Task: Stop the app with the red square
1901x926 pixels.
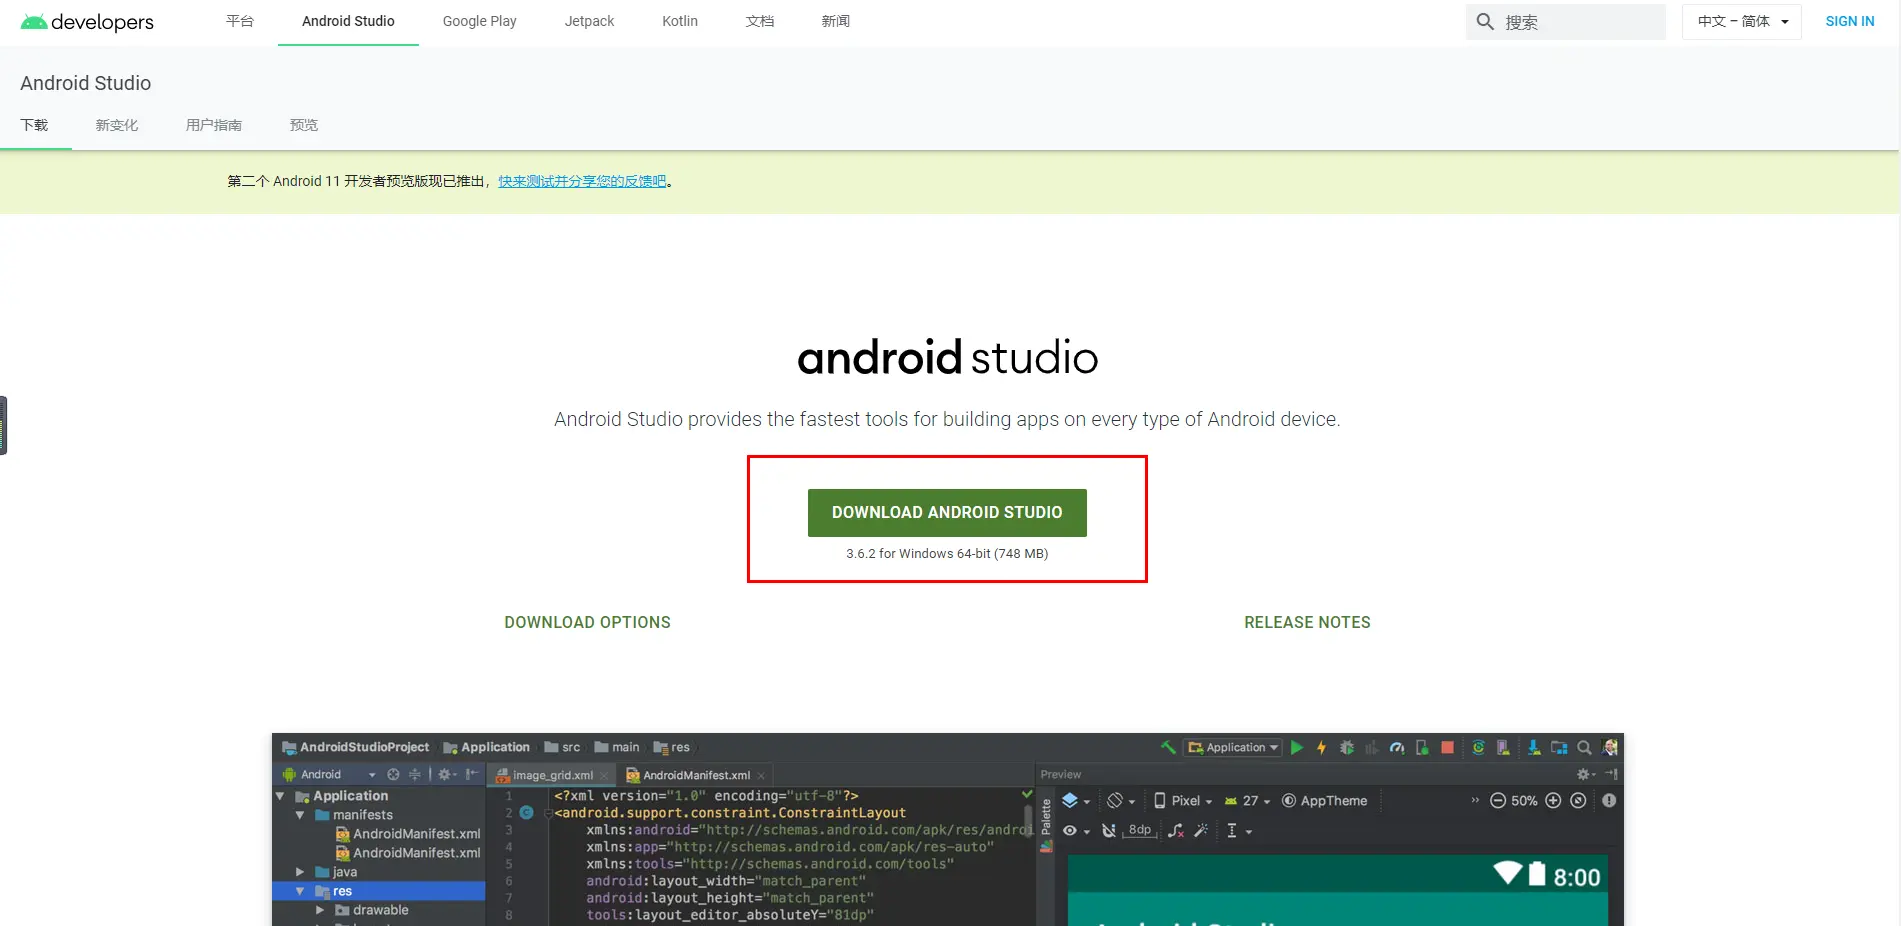Action: (1447, 747)
